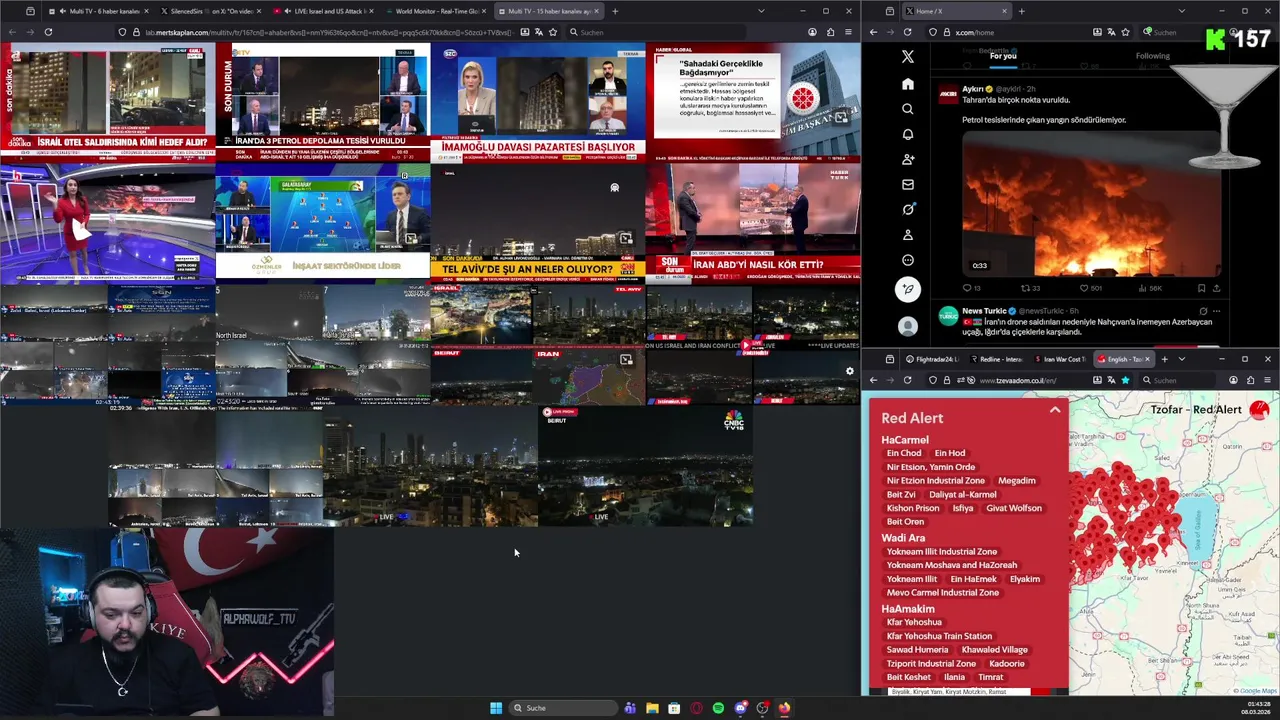Switch to LIVE: Israel and US Attack tab
Image resolution: width=1280 pixels, height=720 pixels.
[322, 11]
